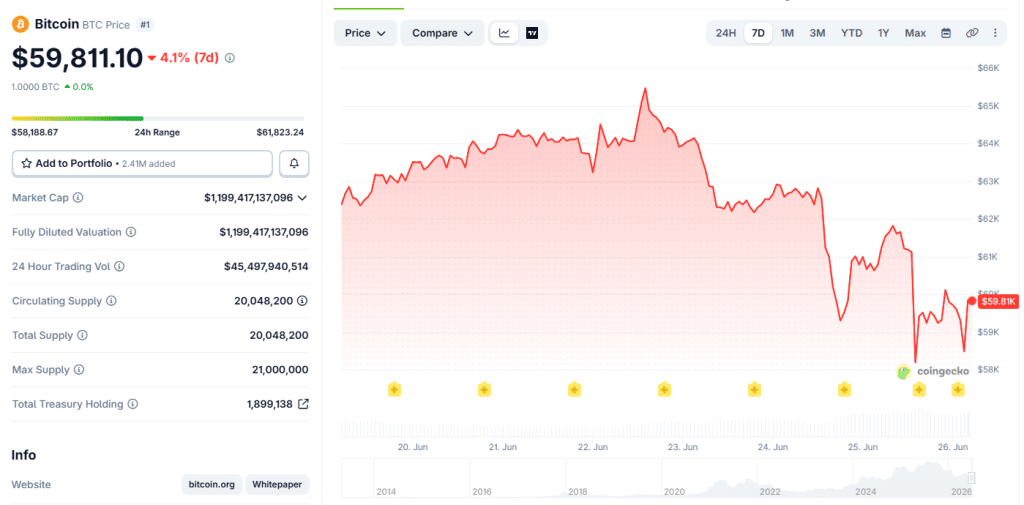Click news marker under 24 Jun
The image size is (1024, 505).
[x=754, y=389]
